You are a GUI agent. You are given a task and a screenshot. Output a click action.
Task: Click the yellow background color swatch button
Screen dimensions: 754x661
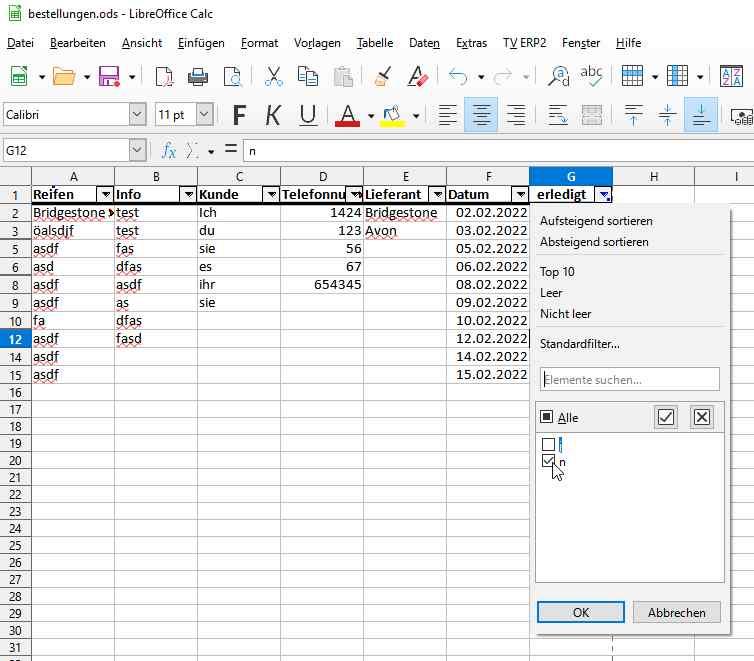(x=391, y=115)
